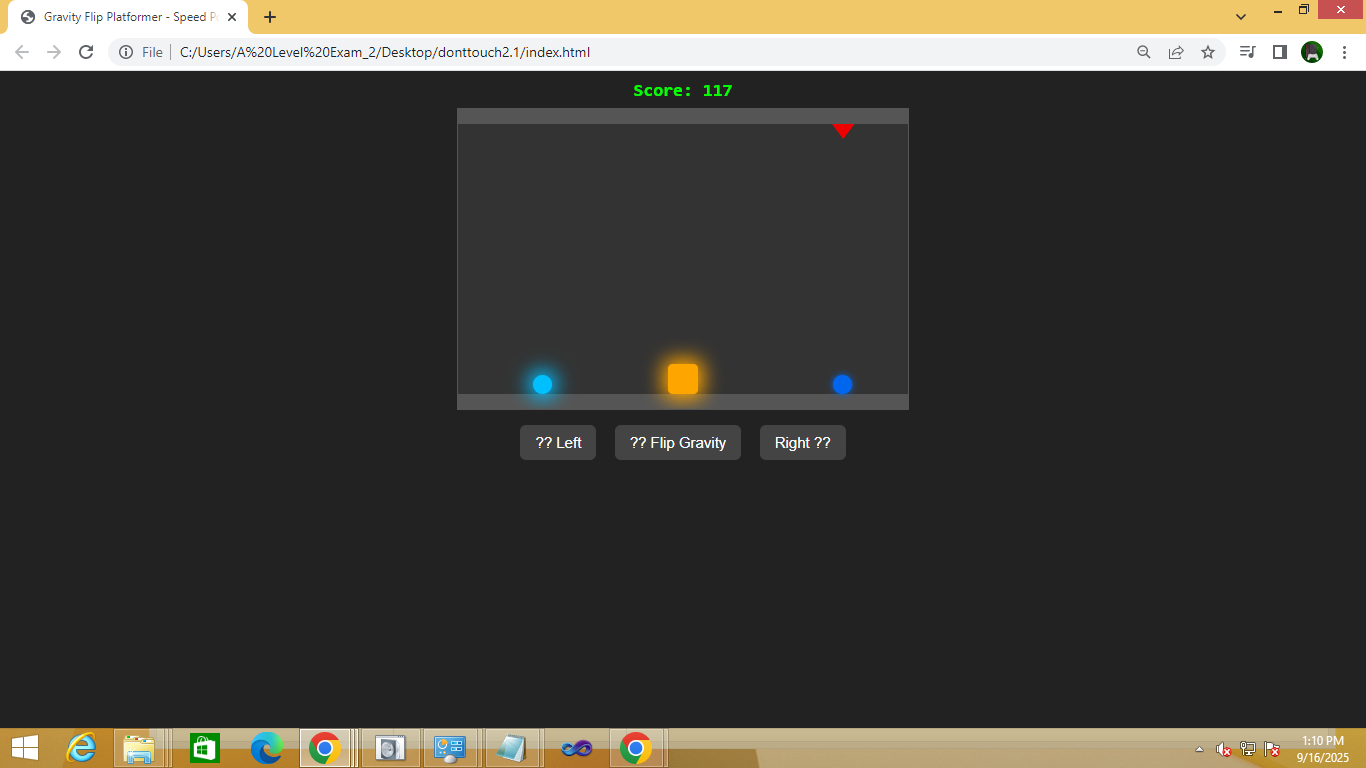Launch Internet Explorer from taskbar
Screen dimensions: 1366x768
click(81, 748)
